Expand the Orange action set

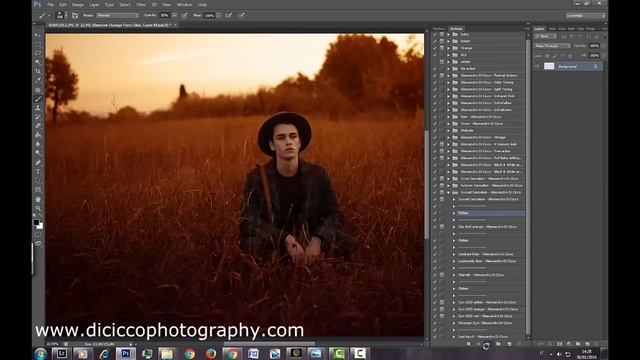click(449, 48)
